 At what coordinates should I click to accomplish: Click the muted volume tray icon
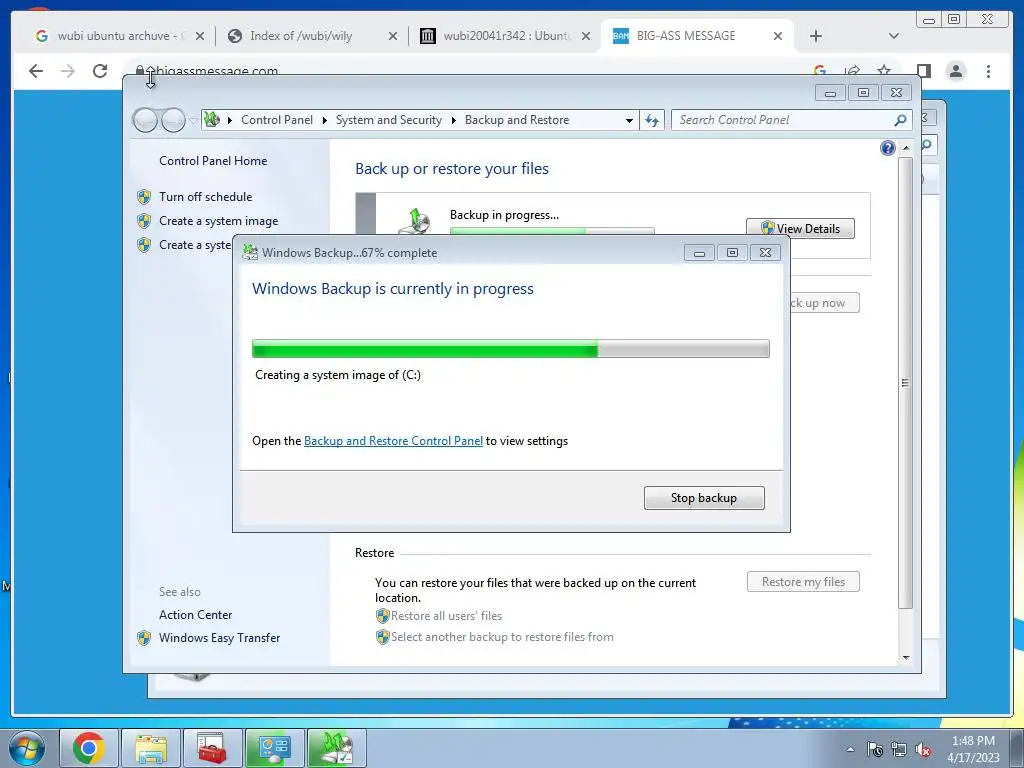923,749
